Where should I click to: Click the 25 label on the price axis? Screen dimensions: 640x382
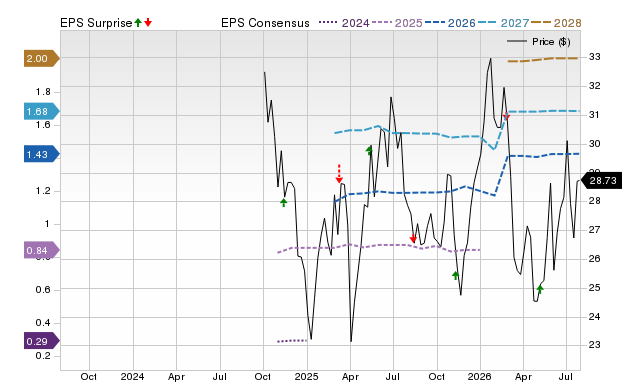[x=595, y=288]
